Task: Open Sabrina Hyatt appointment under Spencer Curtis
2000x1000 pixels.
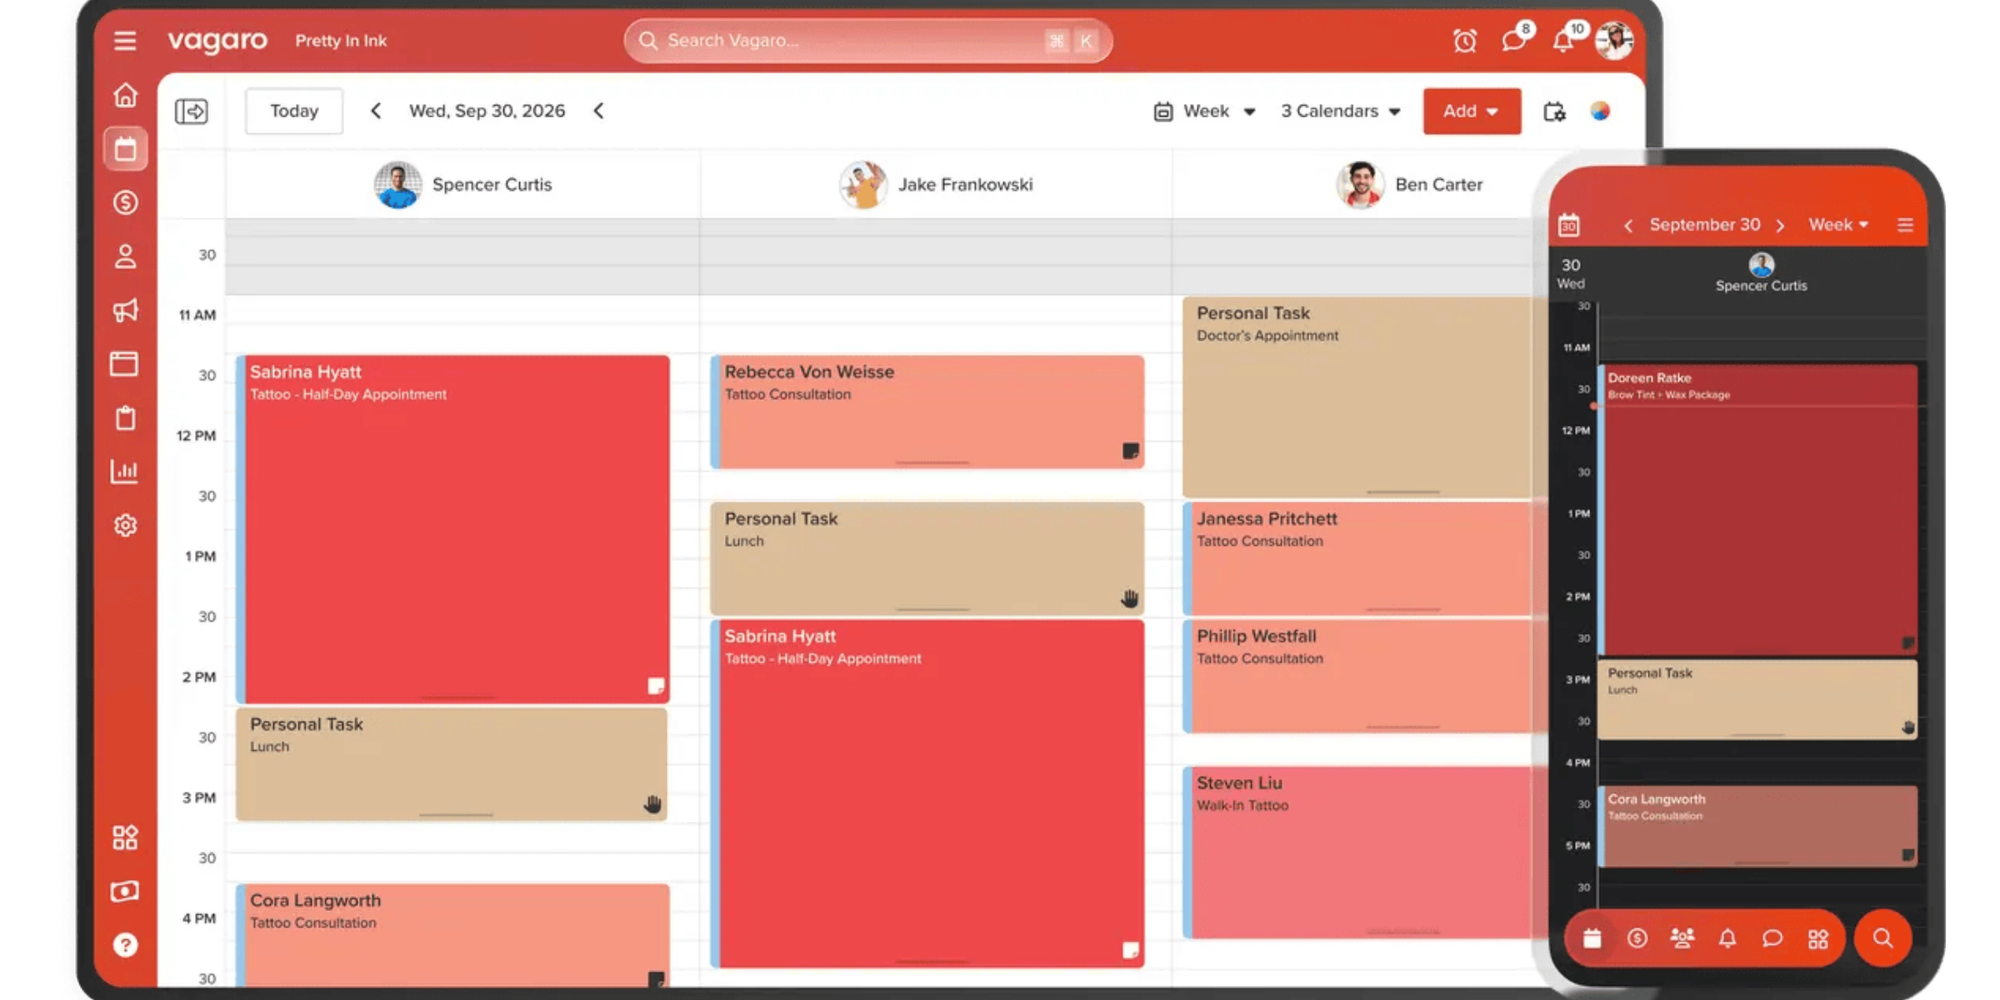Action: pos(453,529)
